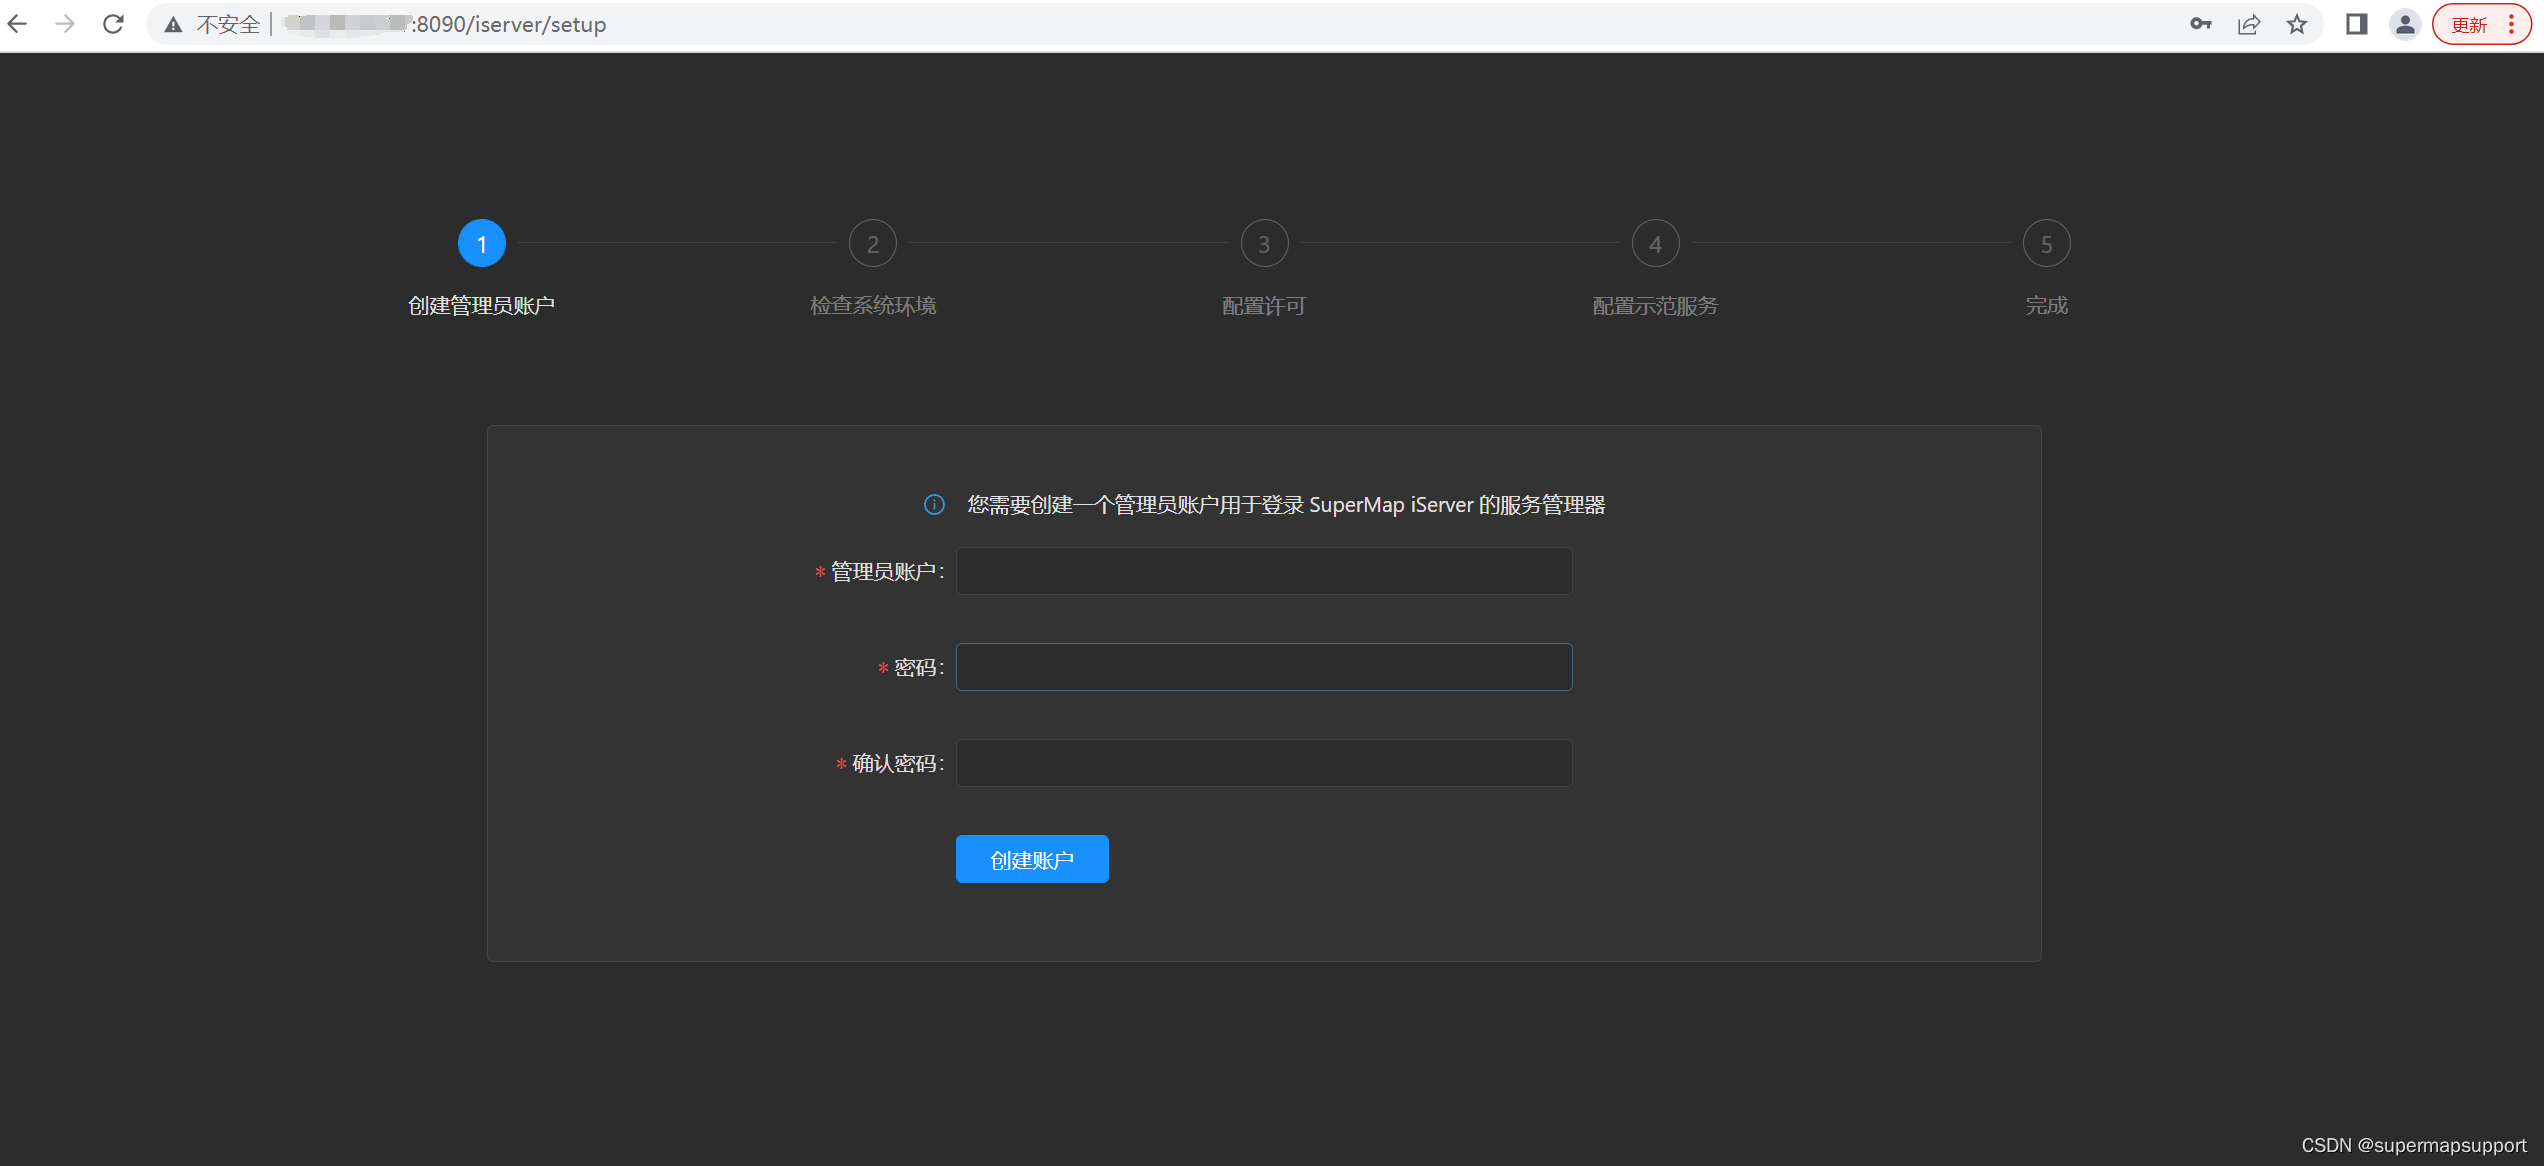Select step 5 完成 circle
This screenshot has height=1166, width=2544.
[x=2046, y=244]
